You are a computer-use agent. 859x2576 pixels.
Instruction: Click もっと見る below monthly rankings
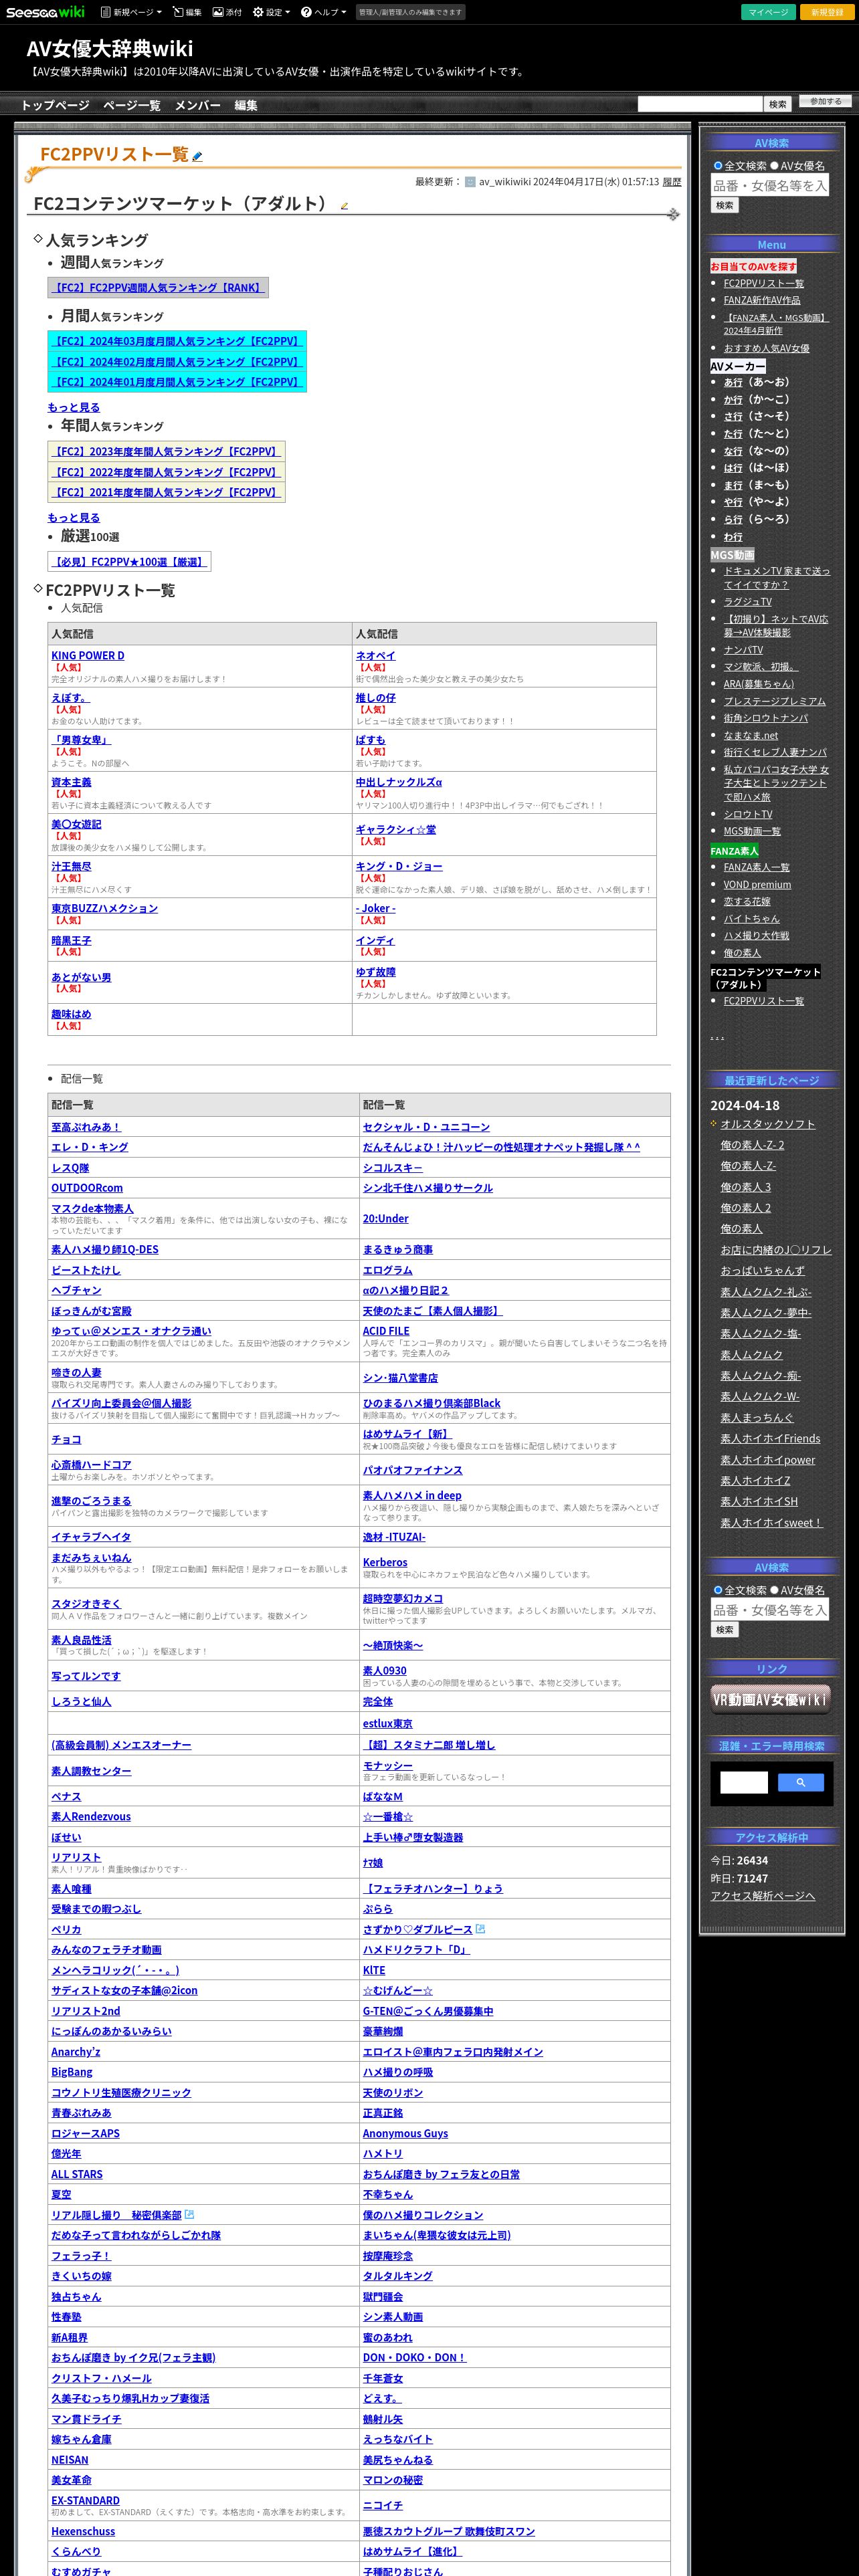click(x=74, y=407)
